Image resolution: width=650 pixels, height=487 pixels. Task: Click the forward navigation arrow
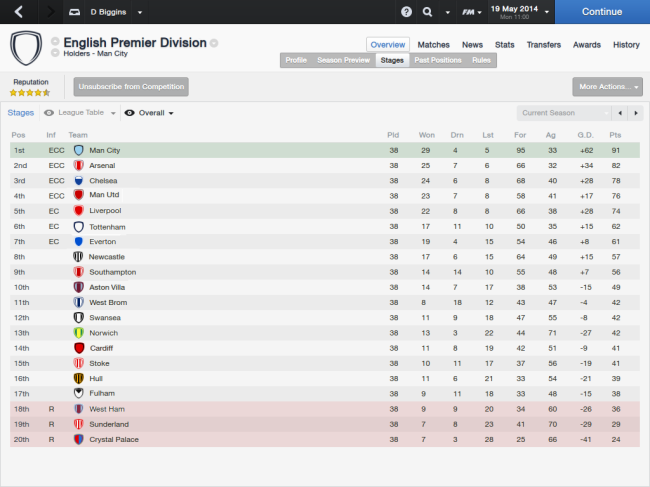(48, 12)
